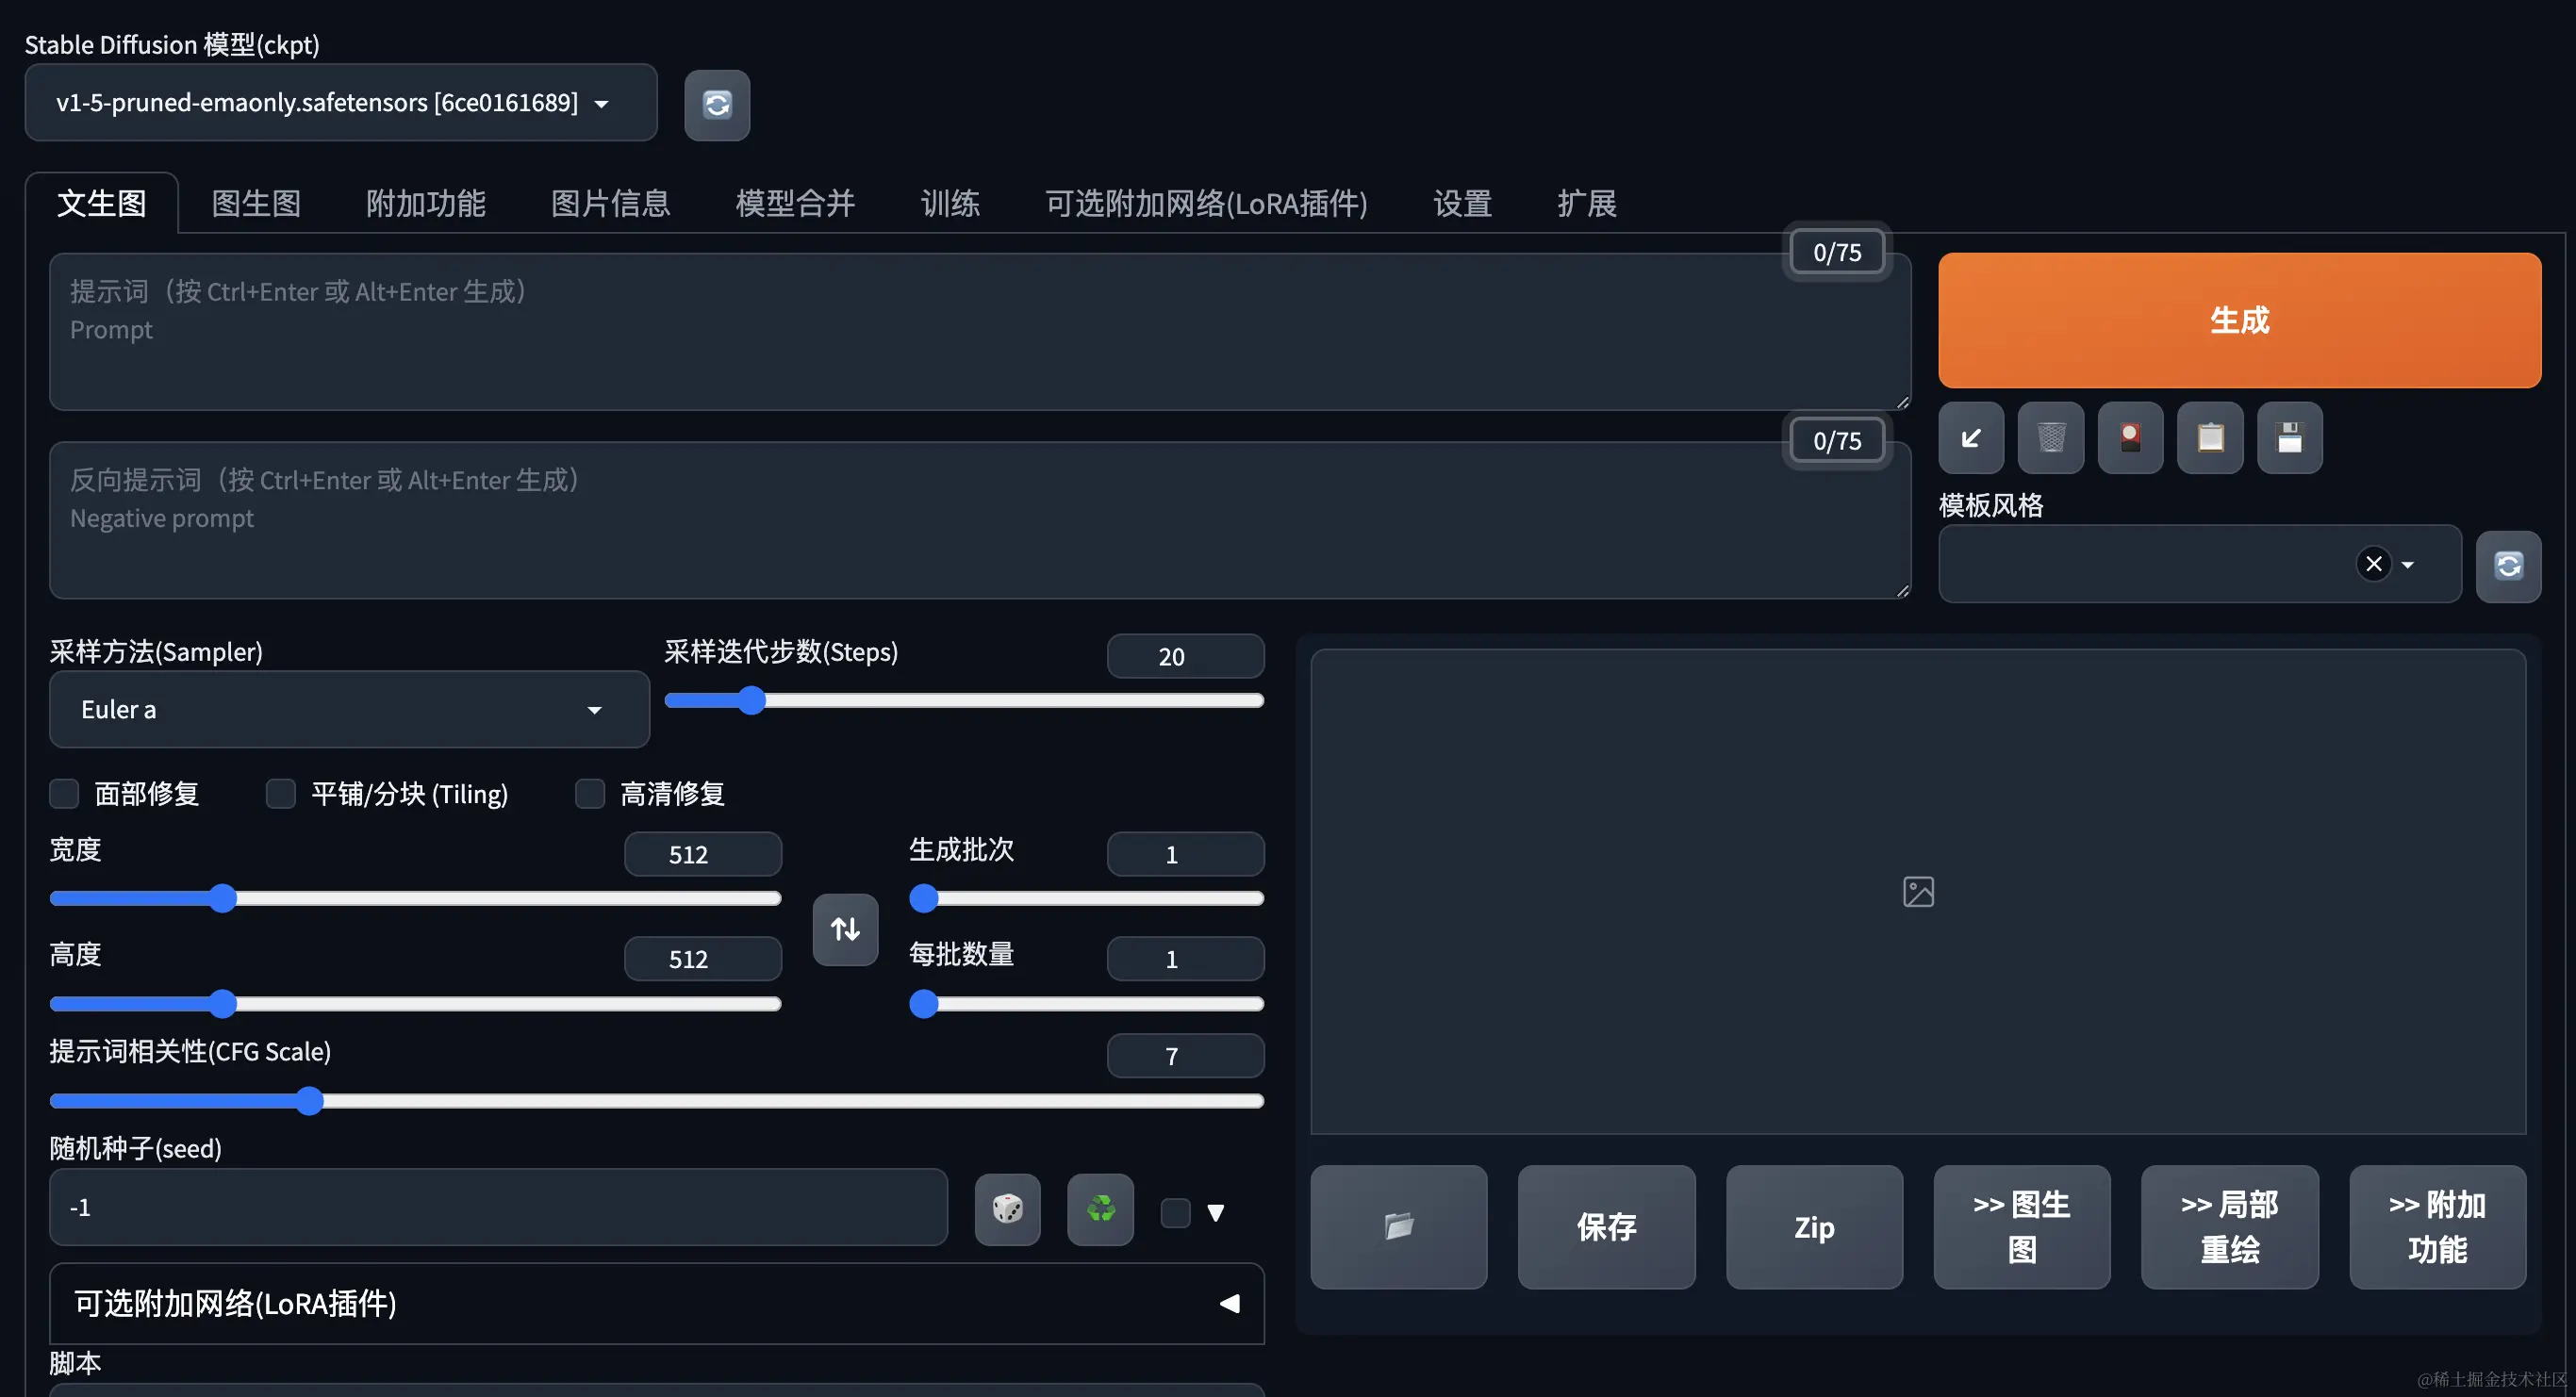This screenshot has width=2576, height=1397.
Task: Switch to the 图生图 tab
Action: (256, 204)
